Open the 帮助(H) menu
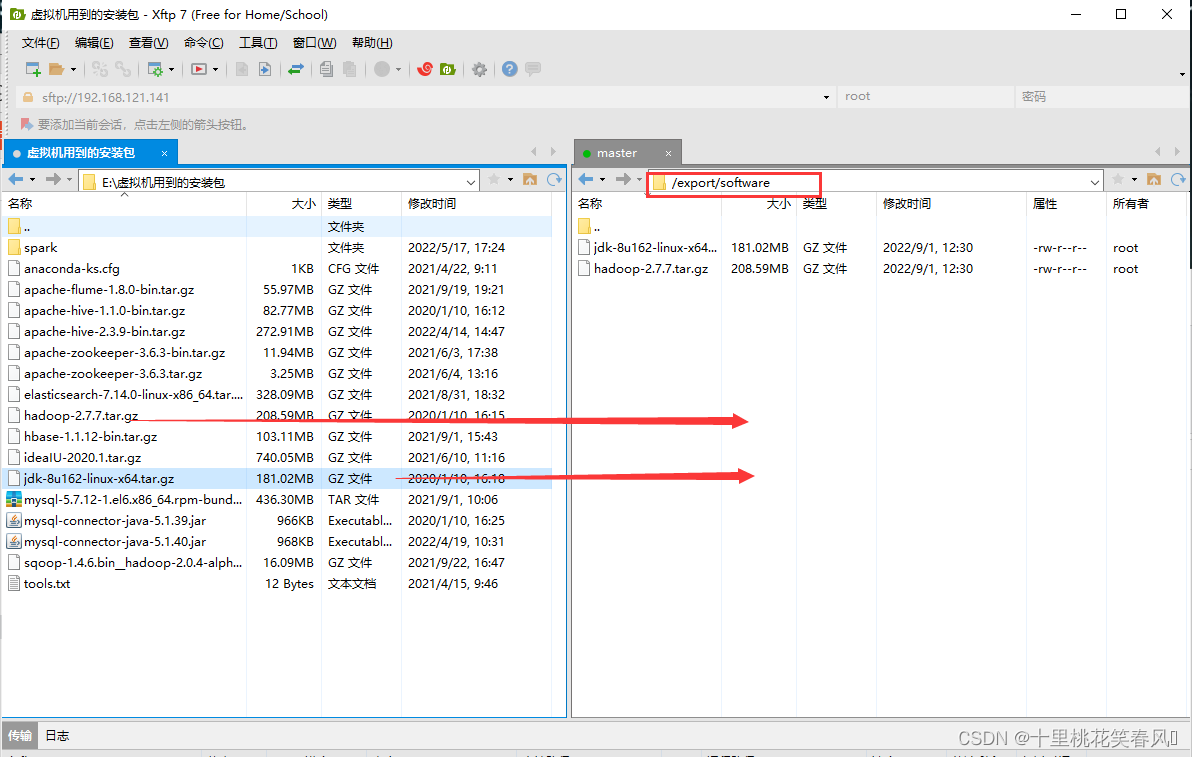Screen dimensions: 1192x757 click(372, 43)
